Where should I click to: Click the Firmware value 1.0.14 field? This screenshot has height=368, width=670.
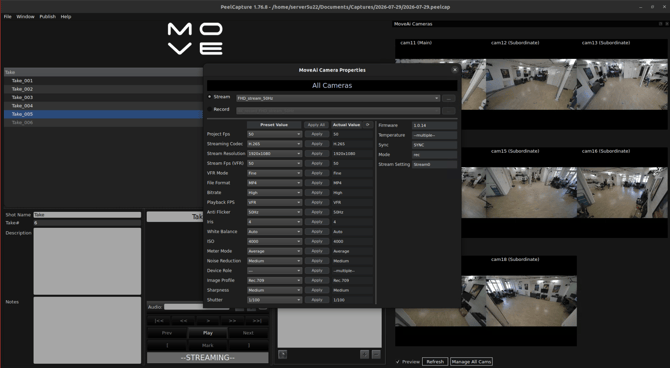pos(434,126)
